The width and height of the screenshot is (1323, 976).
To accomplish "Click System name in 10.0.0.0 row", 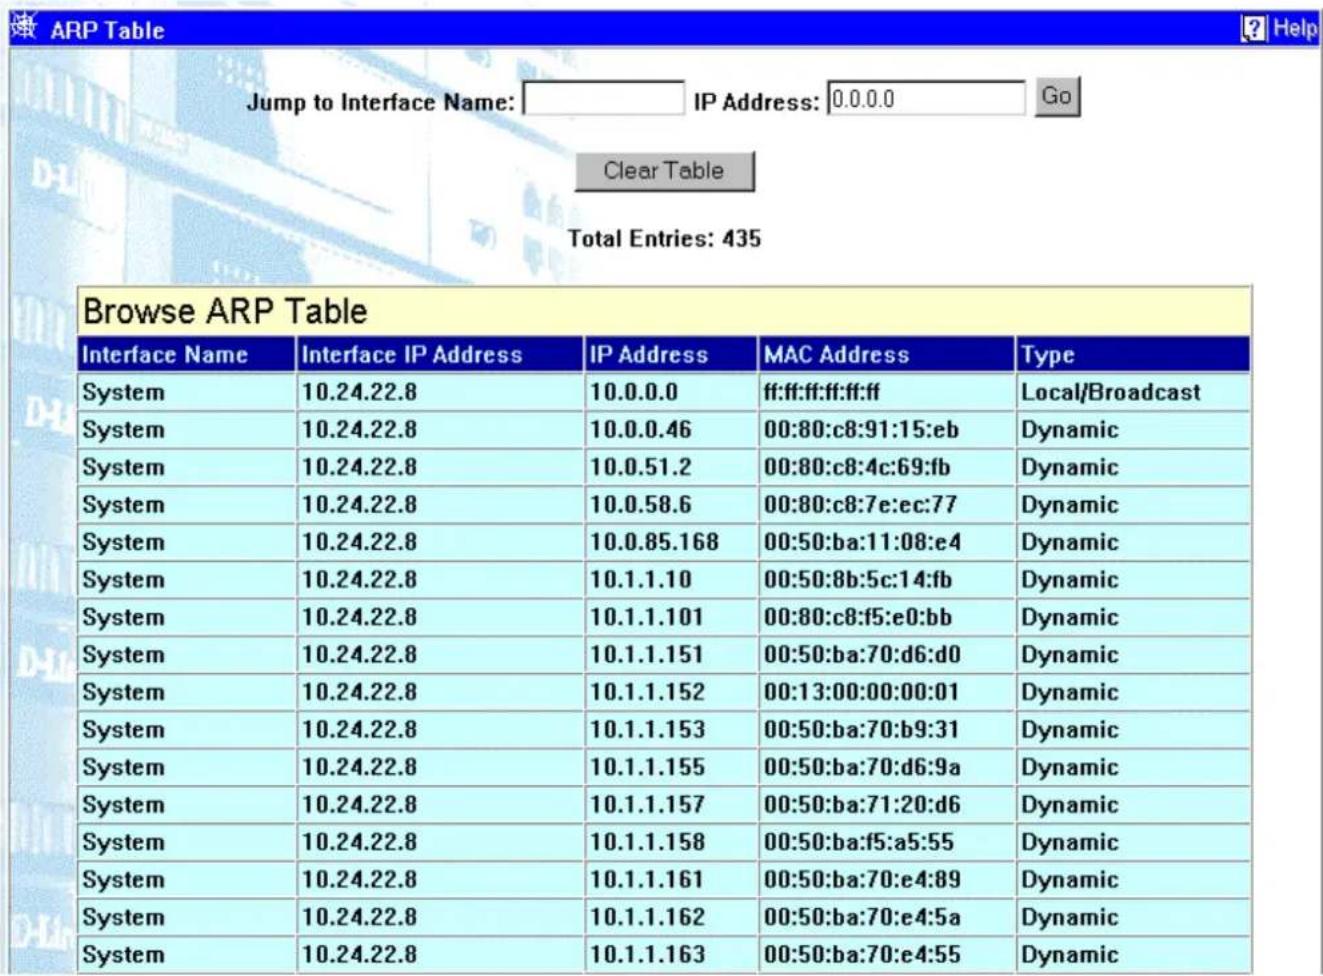I will (123, 392).
